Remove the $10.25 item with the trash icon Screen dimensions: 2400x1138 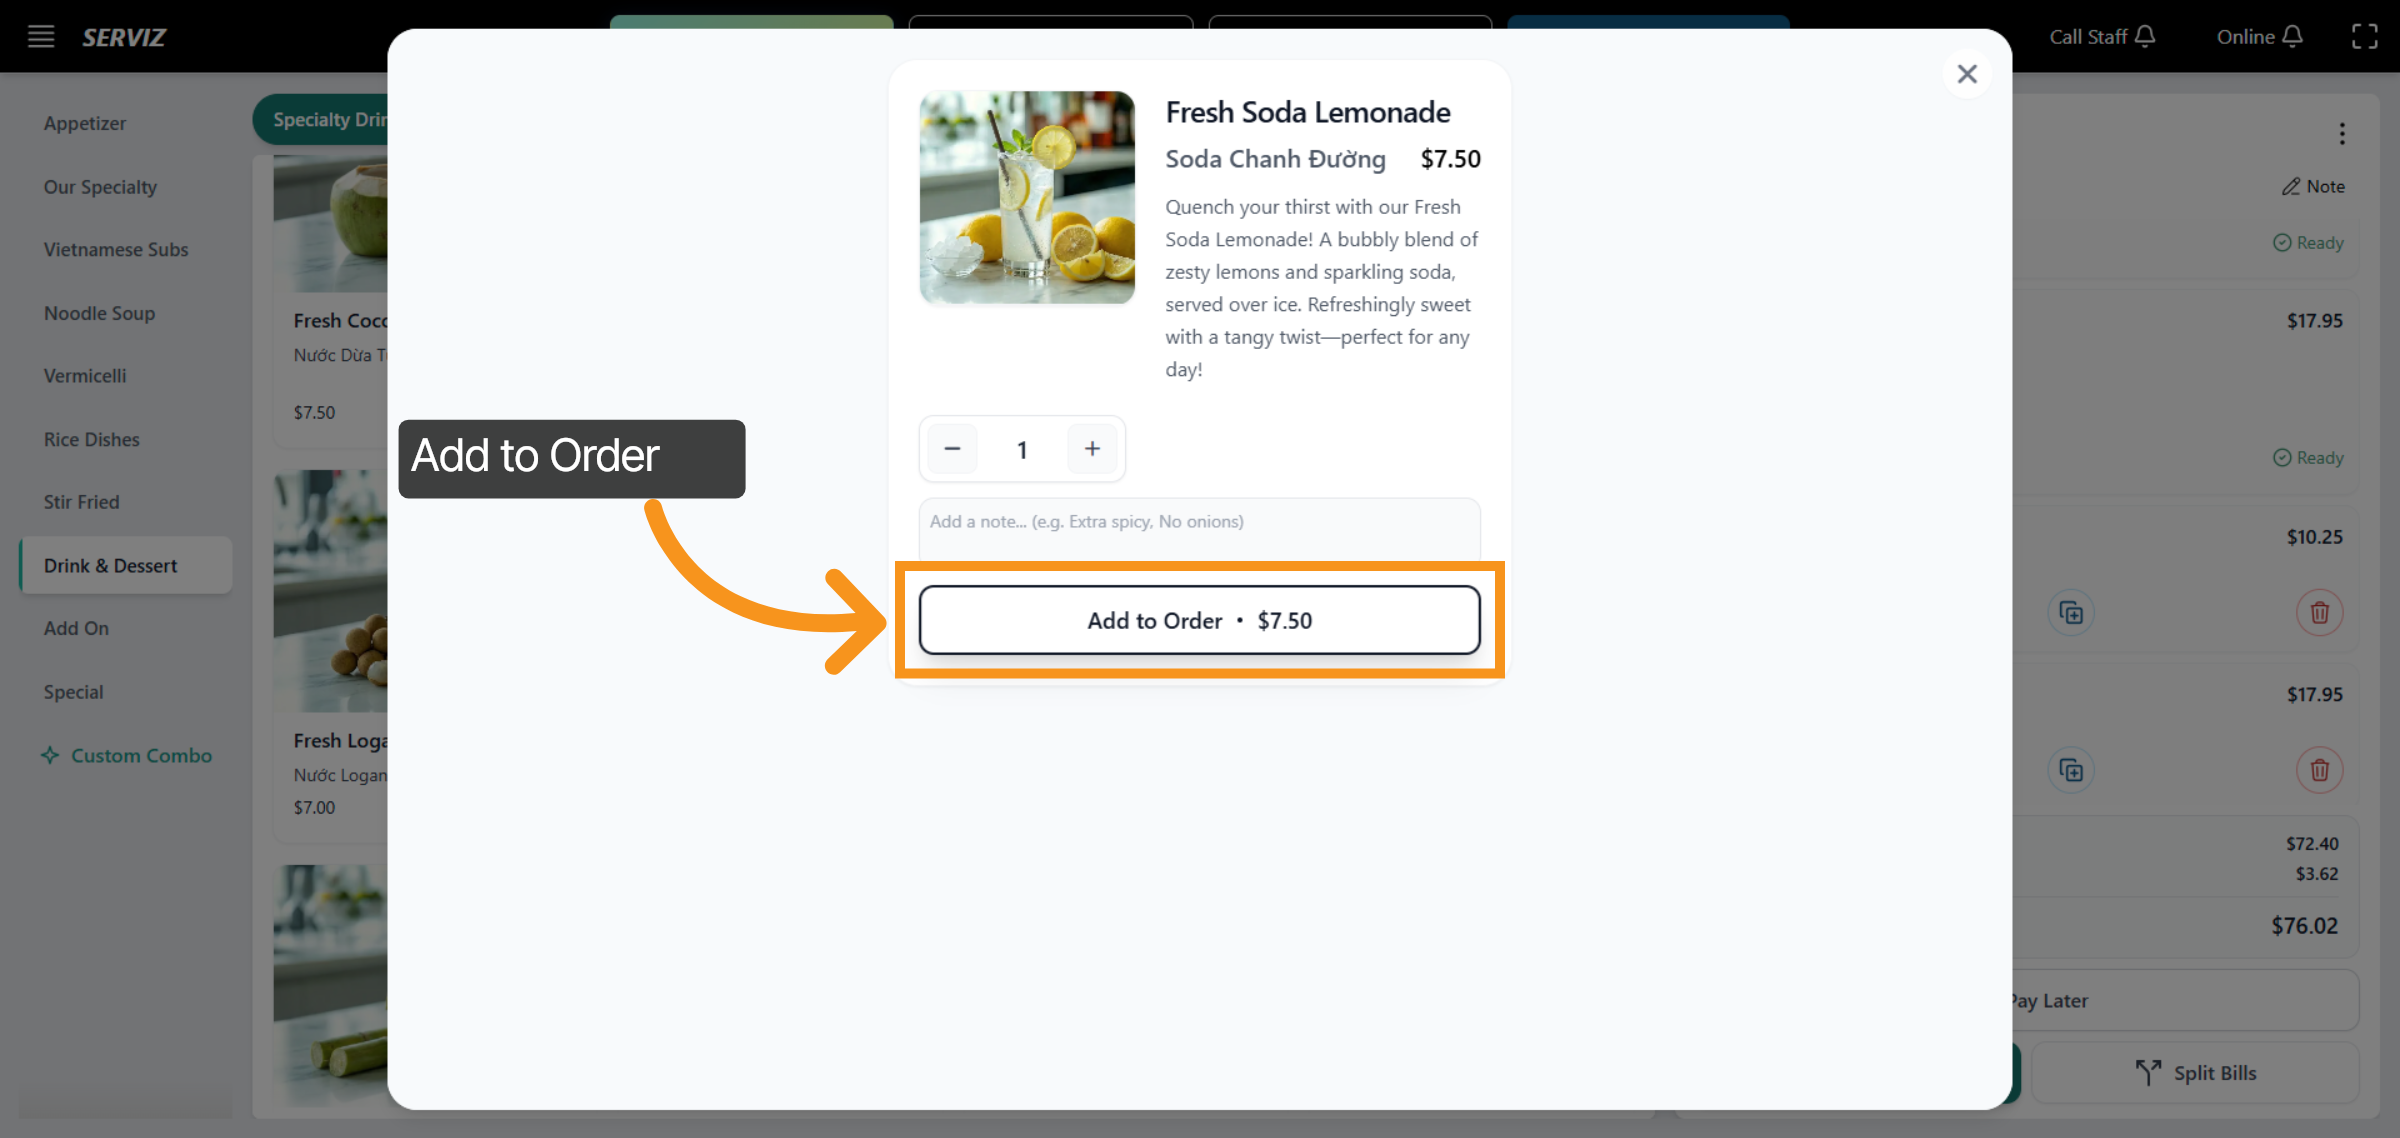click(2320, 613)
